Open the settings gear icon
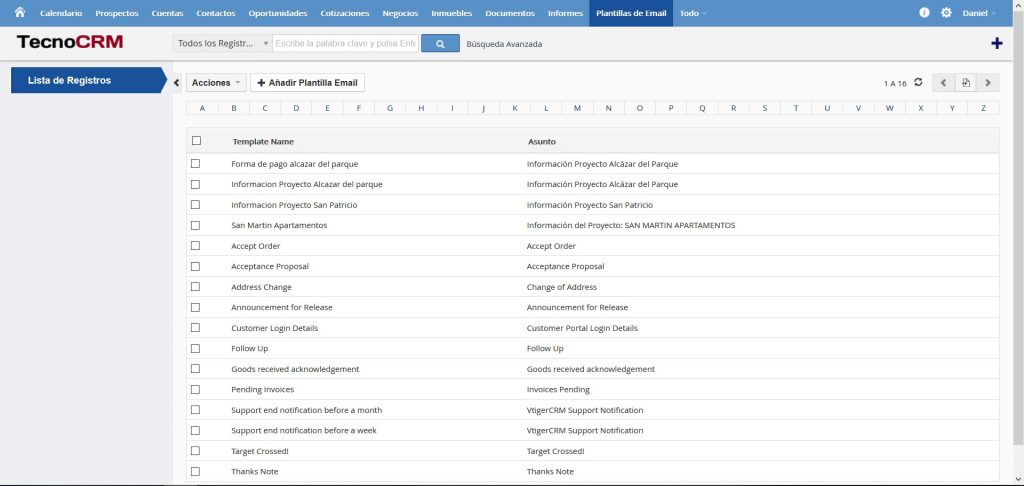Viewport: 1024px width, 486px height. tap(946, 13)
